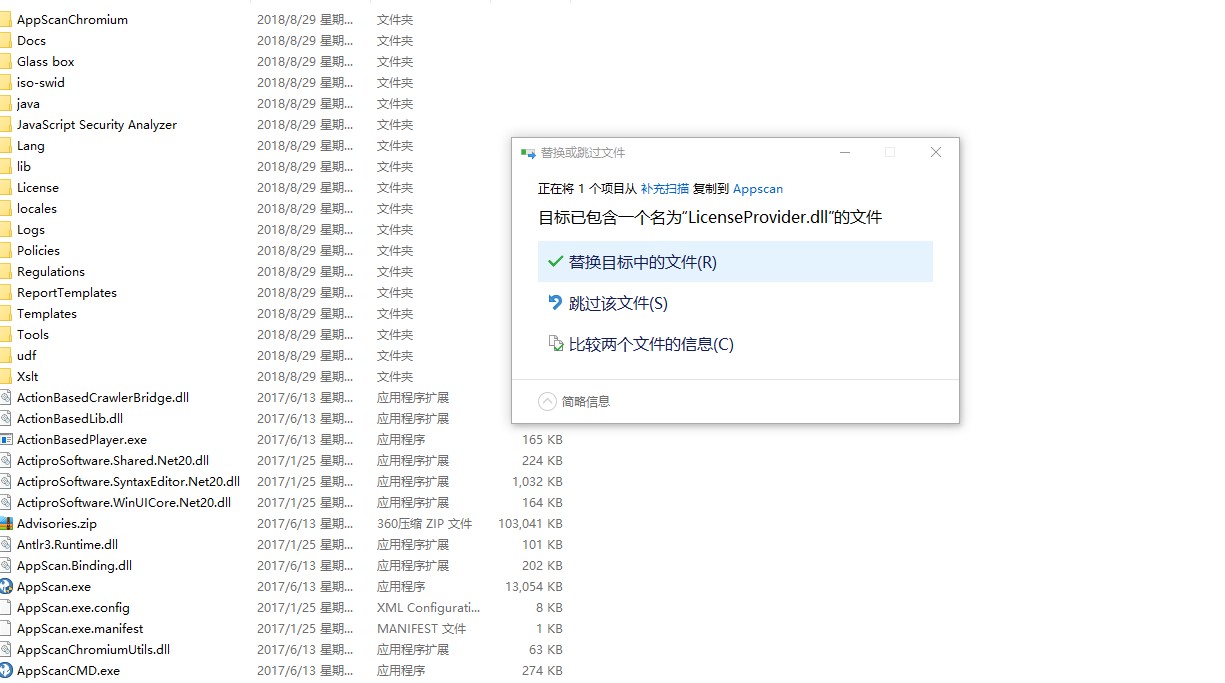Select the locales folder icon

click(5, 208)
